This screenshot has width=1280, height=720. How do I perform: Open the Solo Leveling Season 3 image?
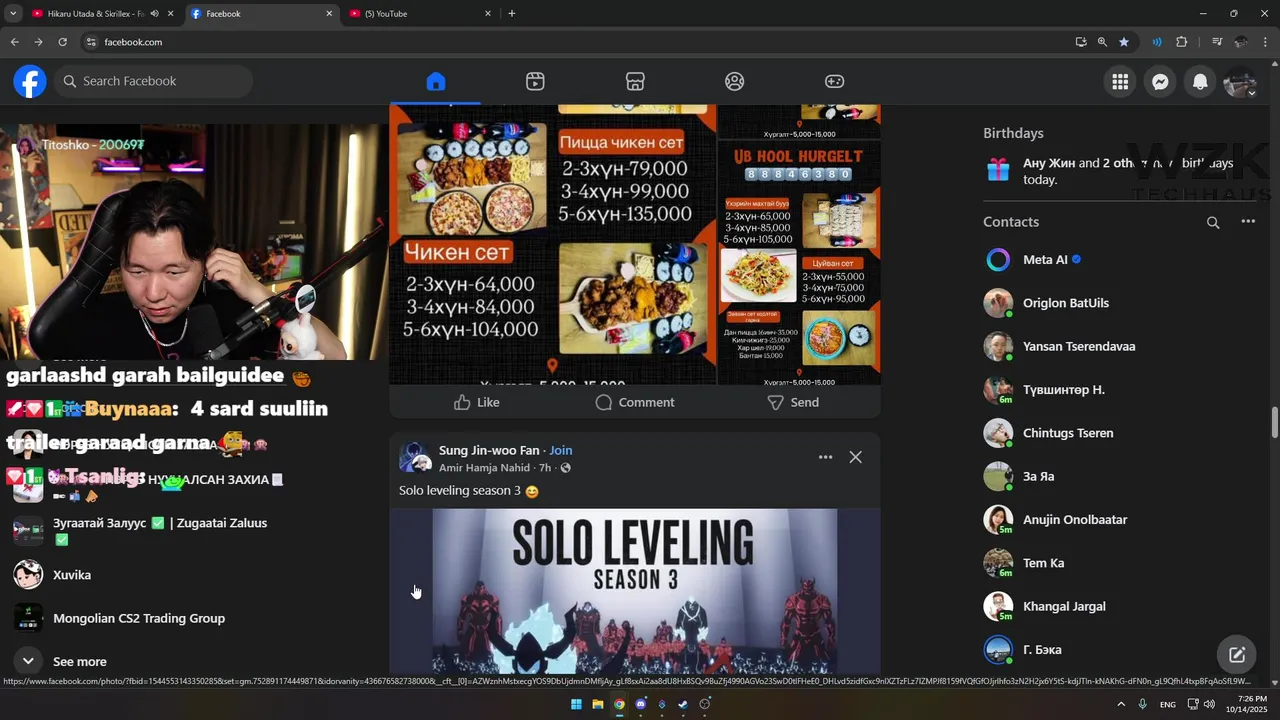635,592
